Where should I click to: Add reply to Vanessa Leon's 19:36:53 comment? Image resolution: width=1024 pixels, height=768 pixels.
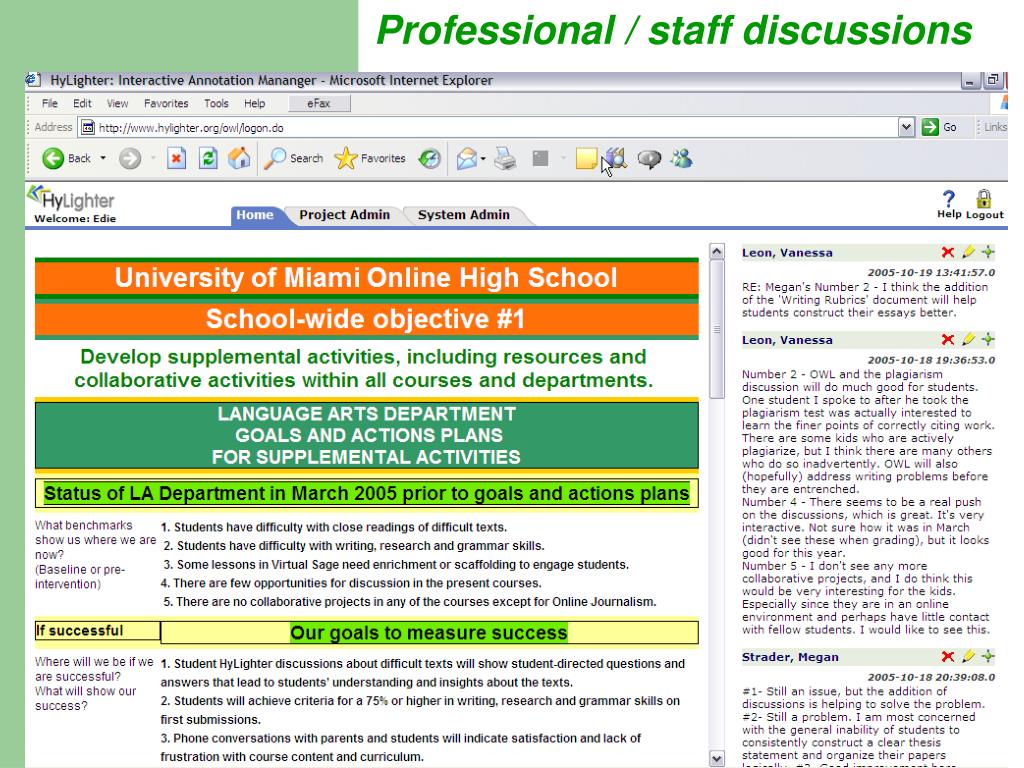(x=988, y=339)
